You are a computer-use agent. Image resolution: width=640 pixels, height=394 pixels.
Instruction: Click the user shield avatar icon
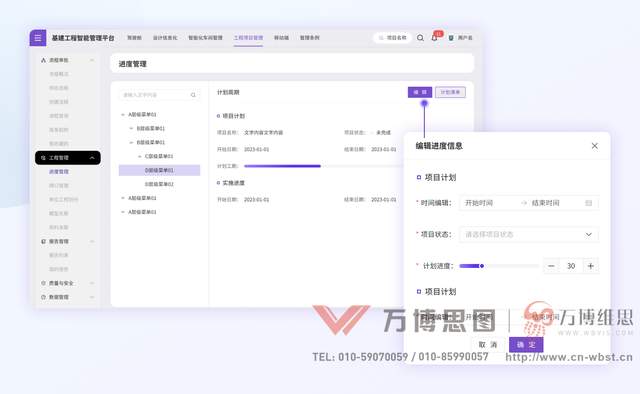(x=451, y=38)
